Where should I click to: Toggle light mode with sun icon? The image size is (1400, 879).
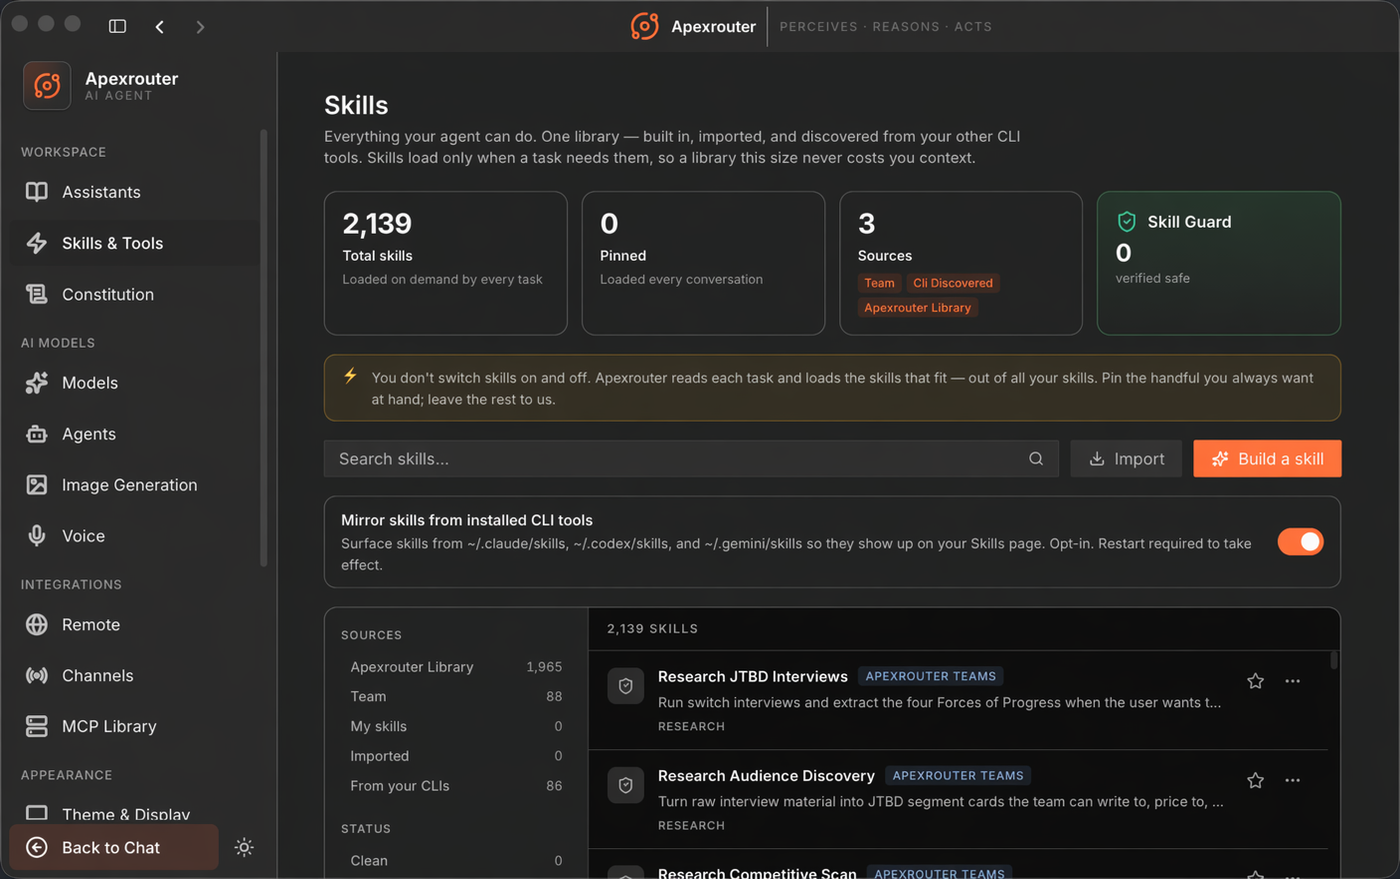pos(244,847)
